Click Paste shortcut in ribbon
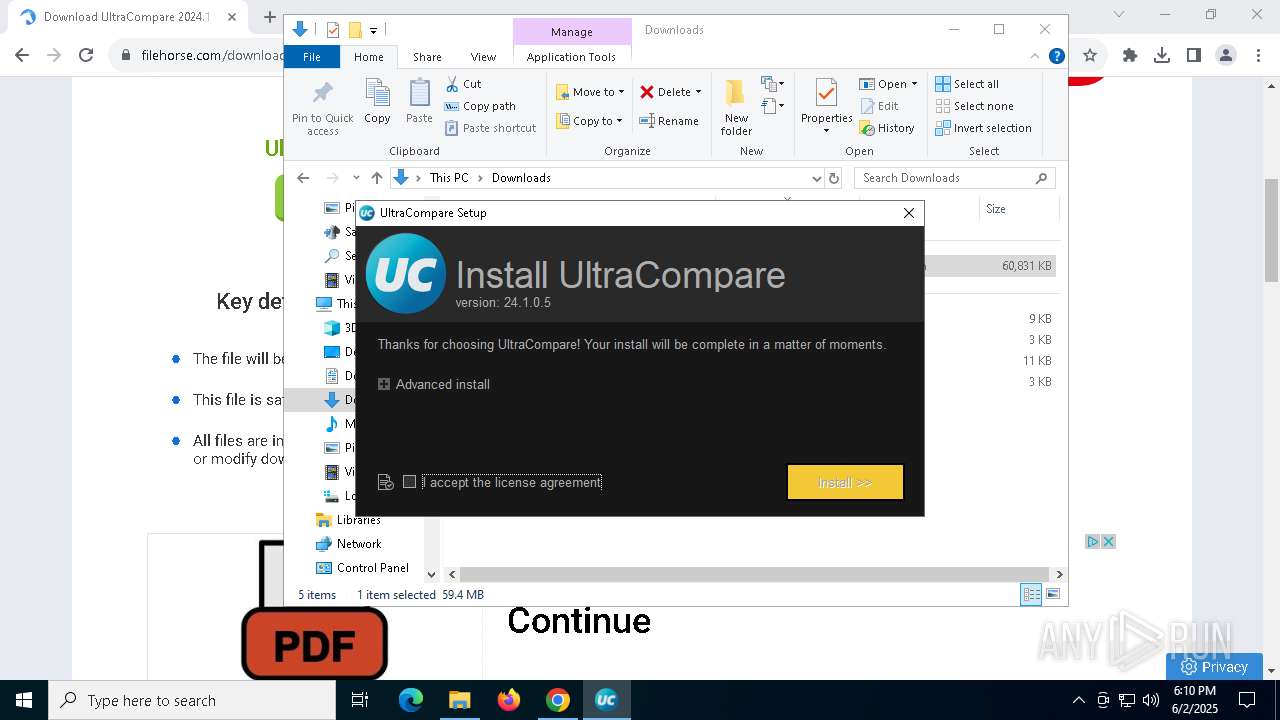This screenshot has width=1280, height=720. pyautogui.click(x=491, y=128)
